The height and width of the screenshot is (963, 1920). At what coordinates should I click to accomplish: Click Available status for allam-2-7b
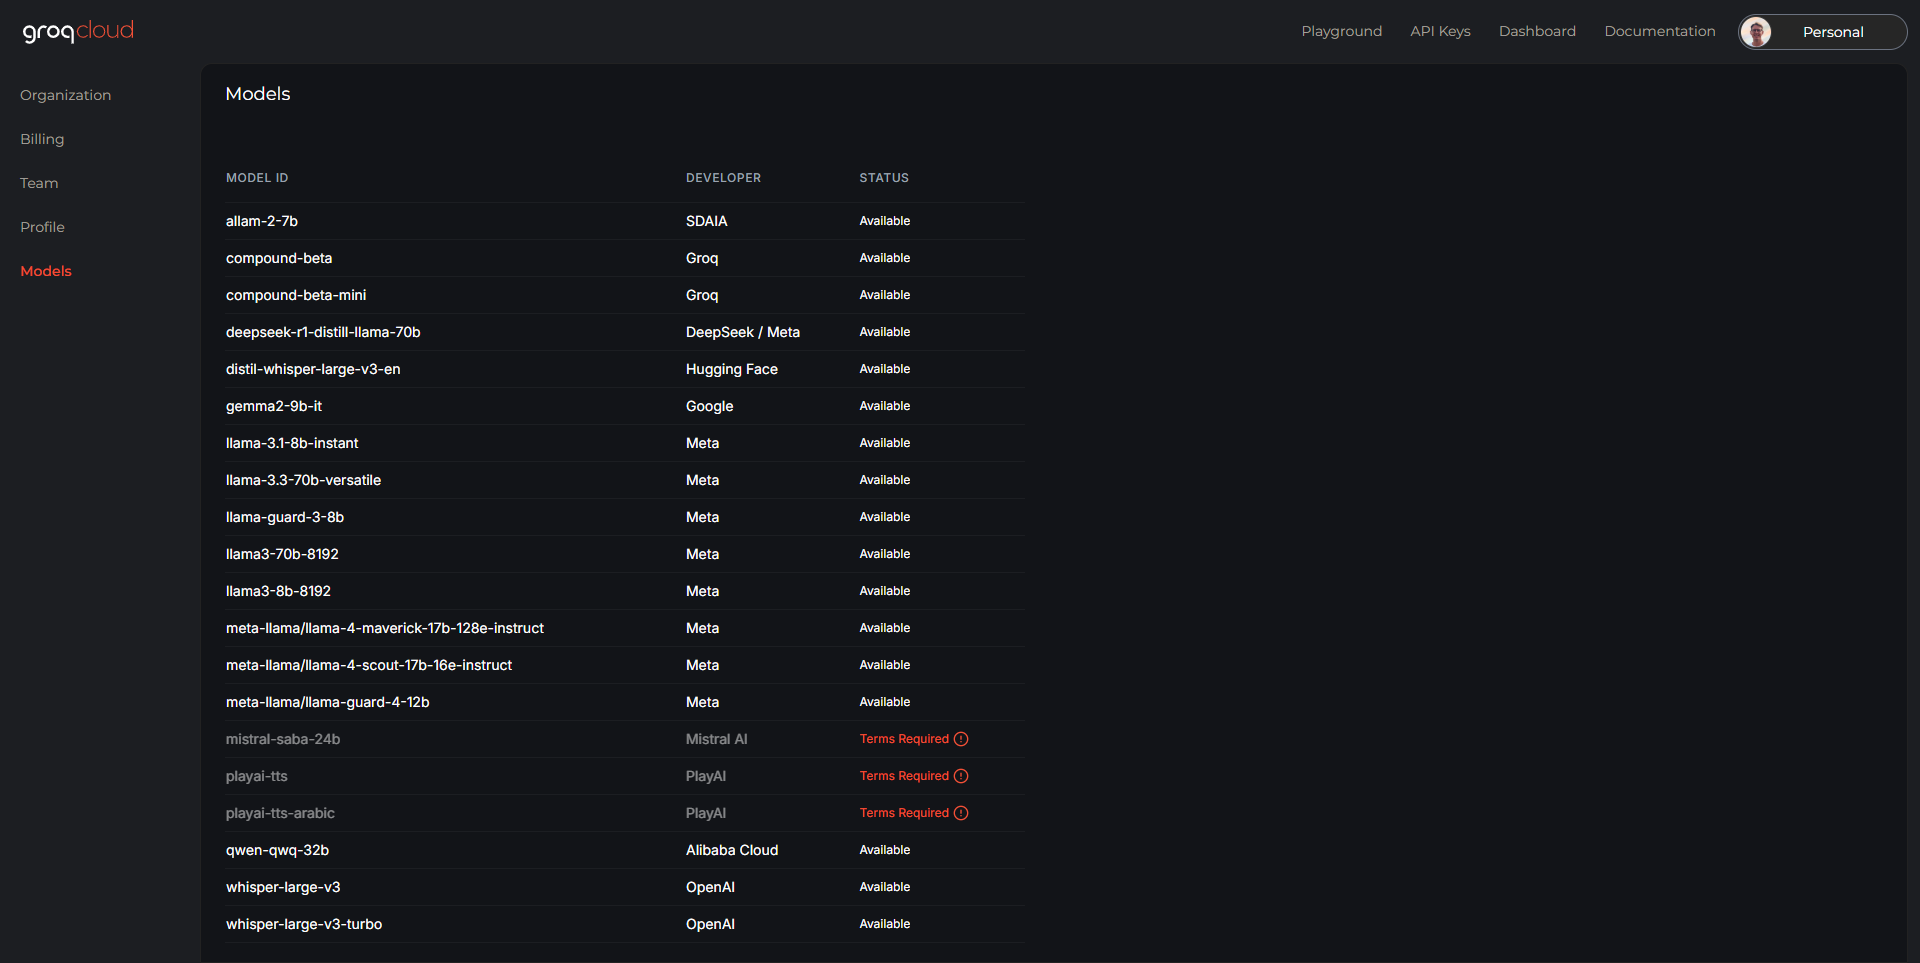(885, 221)
